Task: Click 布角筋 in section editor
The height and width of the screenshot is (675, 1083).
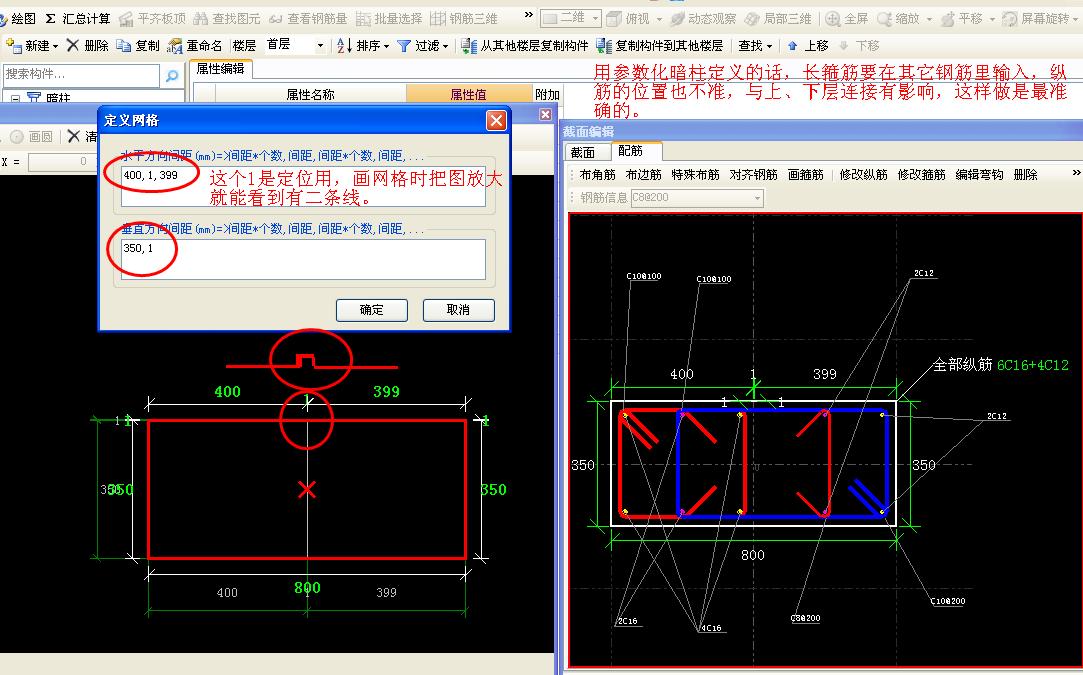Action: click(597, 175)
